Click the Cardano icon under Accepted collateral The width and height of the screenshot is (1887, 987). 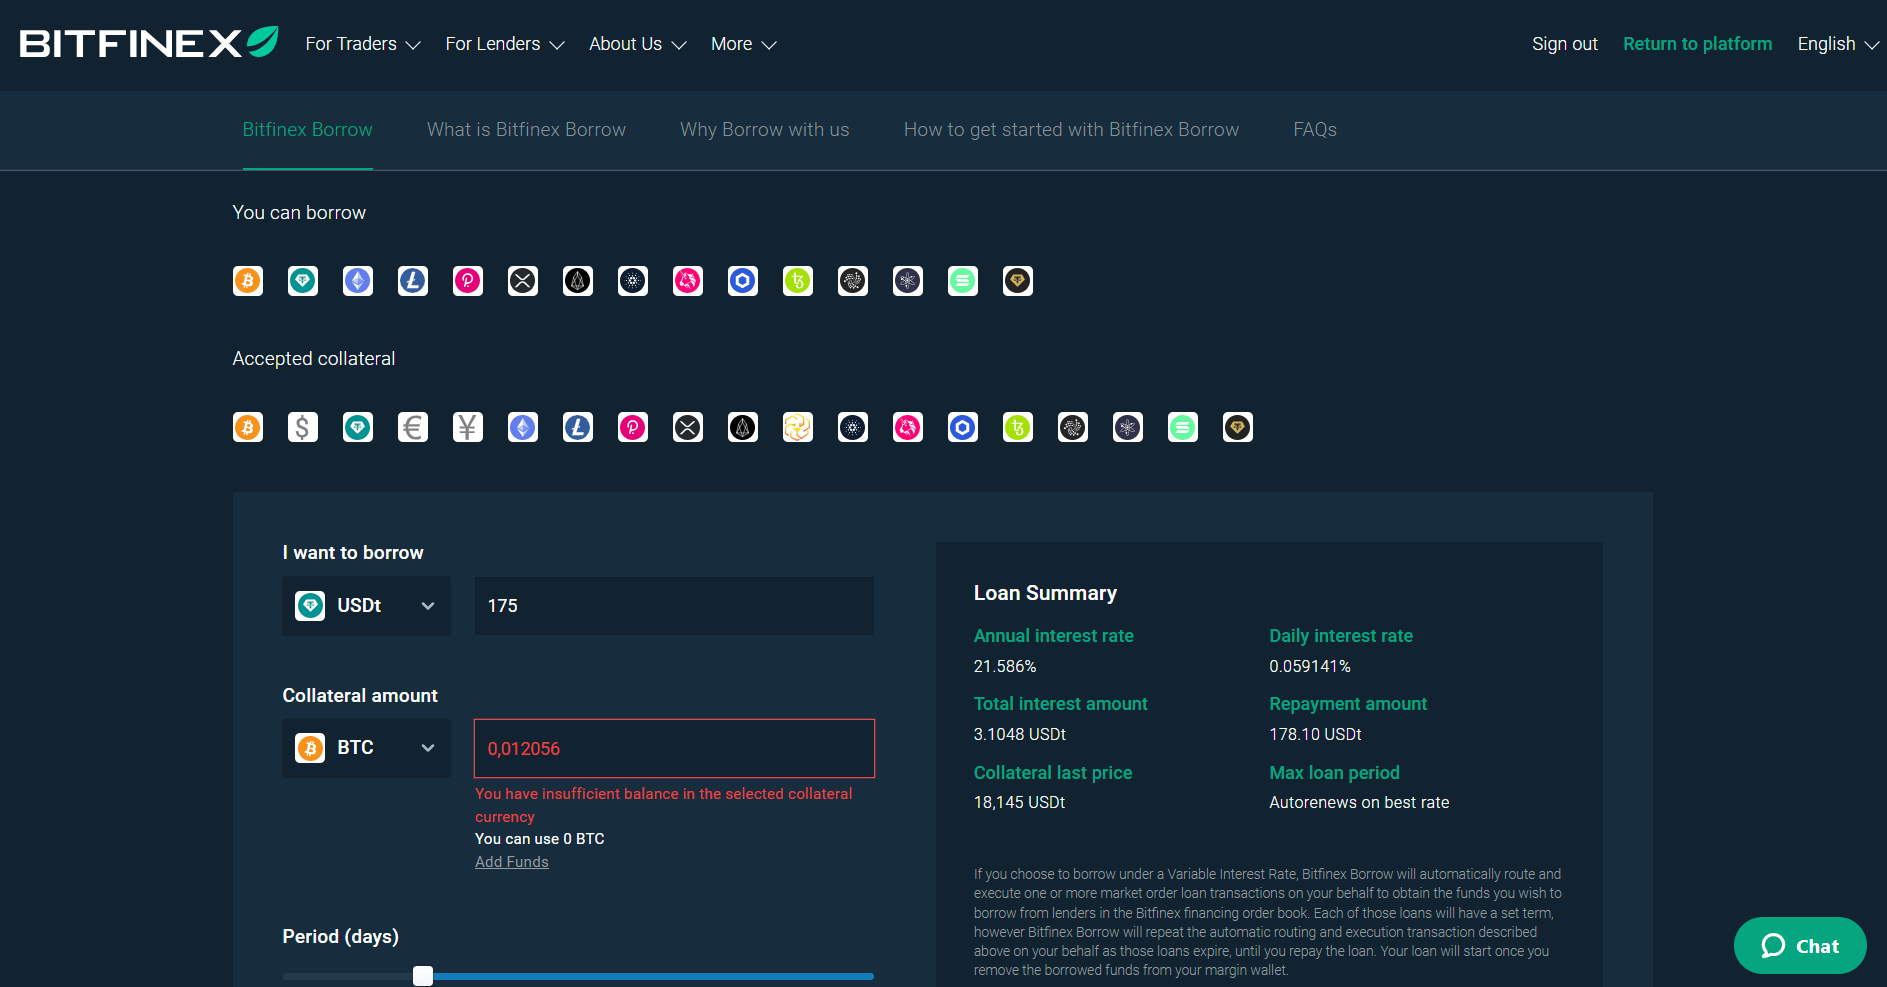[853, 428]
